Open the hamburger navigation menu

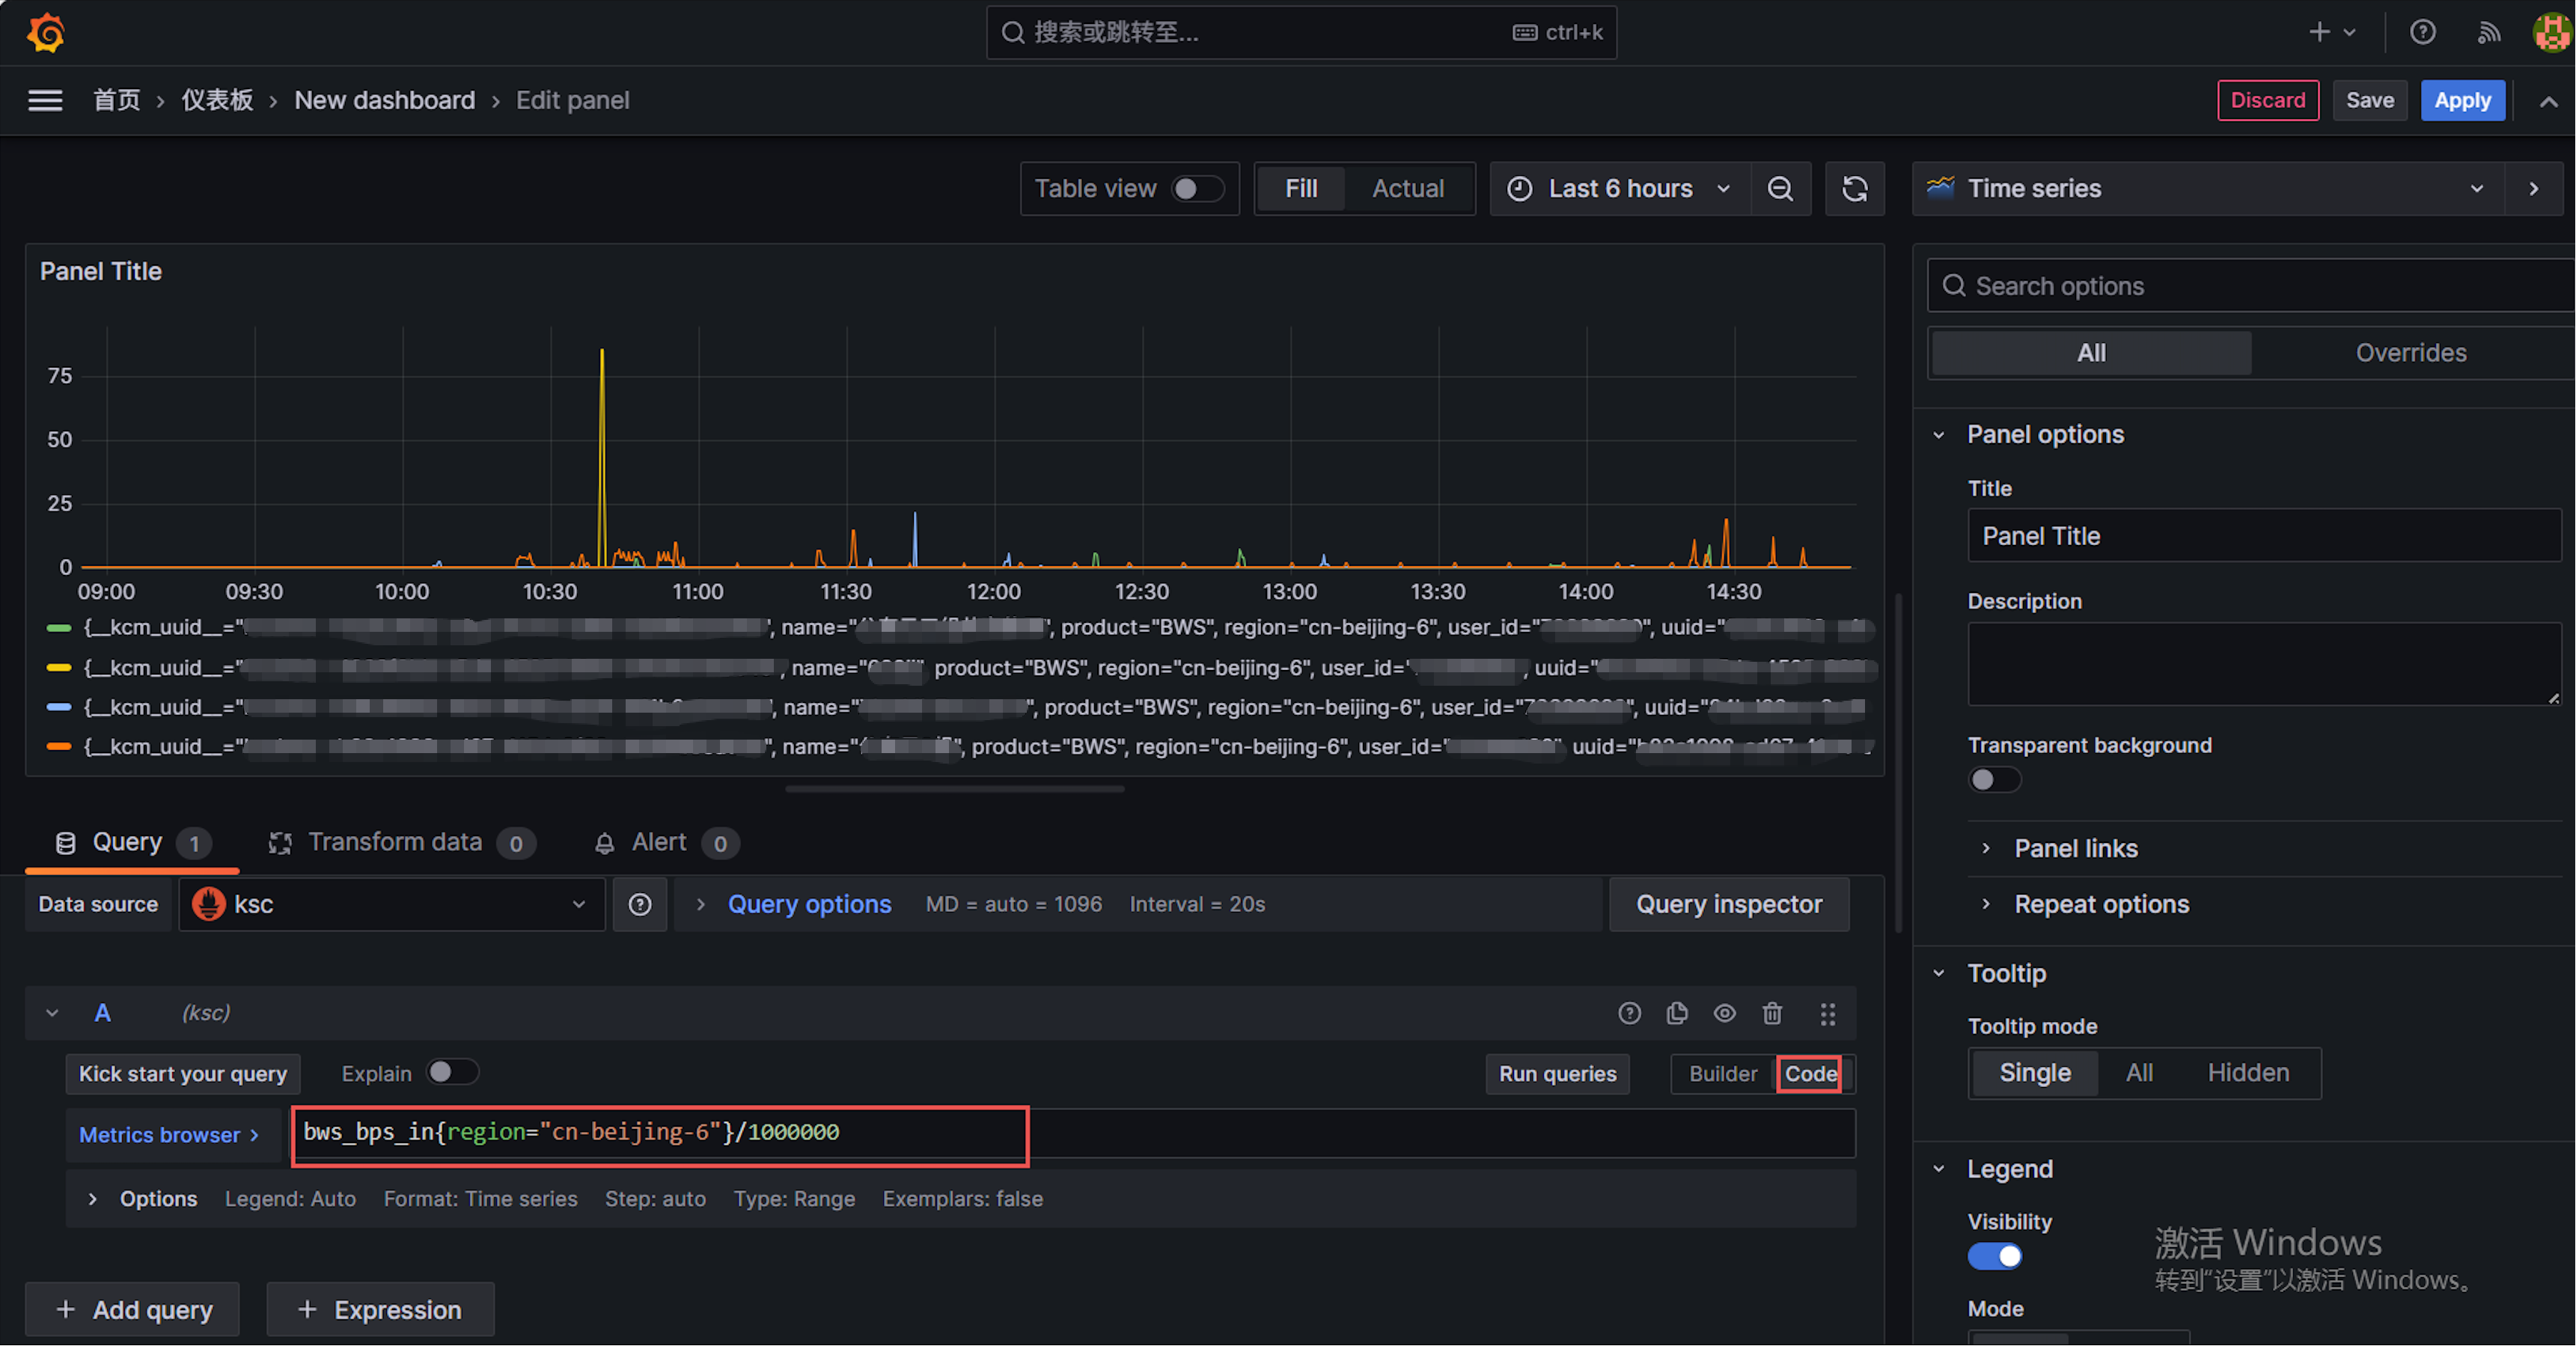(45, 100)
